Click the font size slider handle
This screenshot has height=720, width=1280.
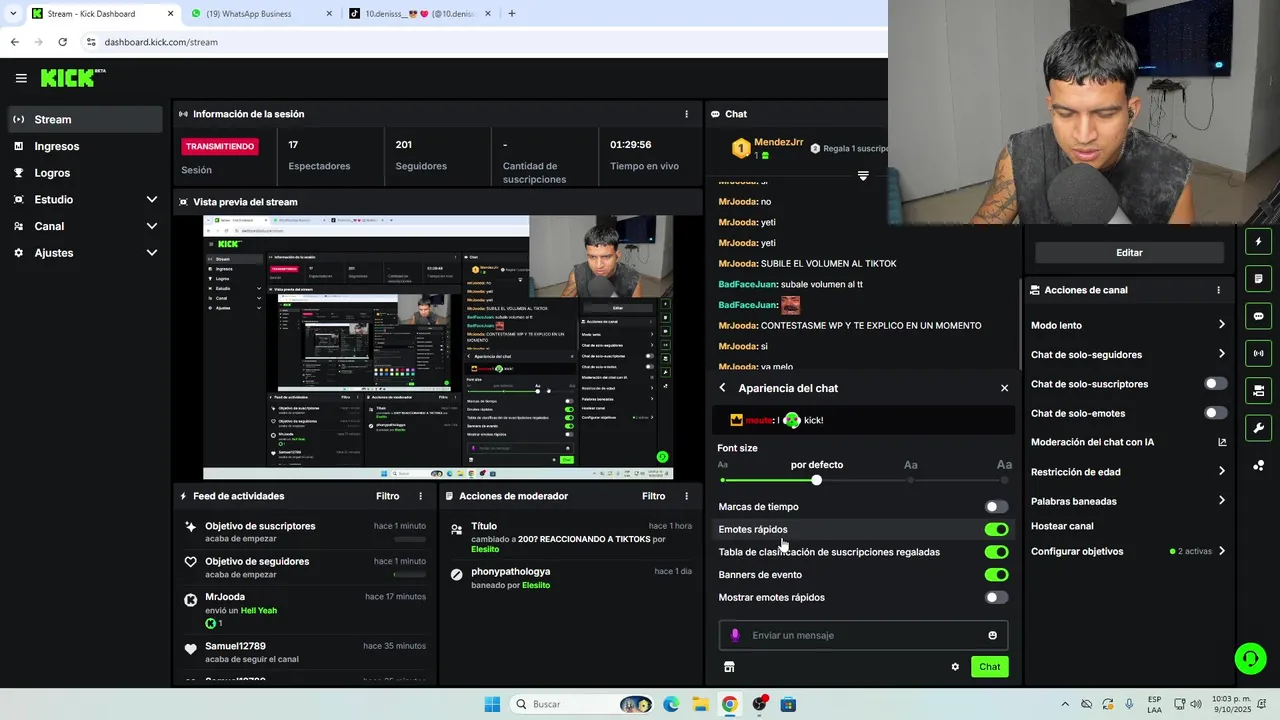click(x=817, y=481)
